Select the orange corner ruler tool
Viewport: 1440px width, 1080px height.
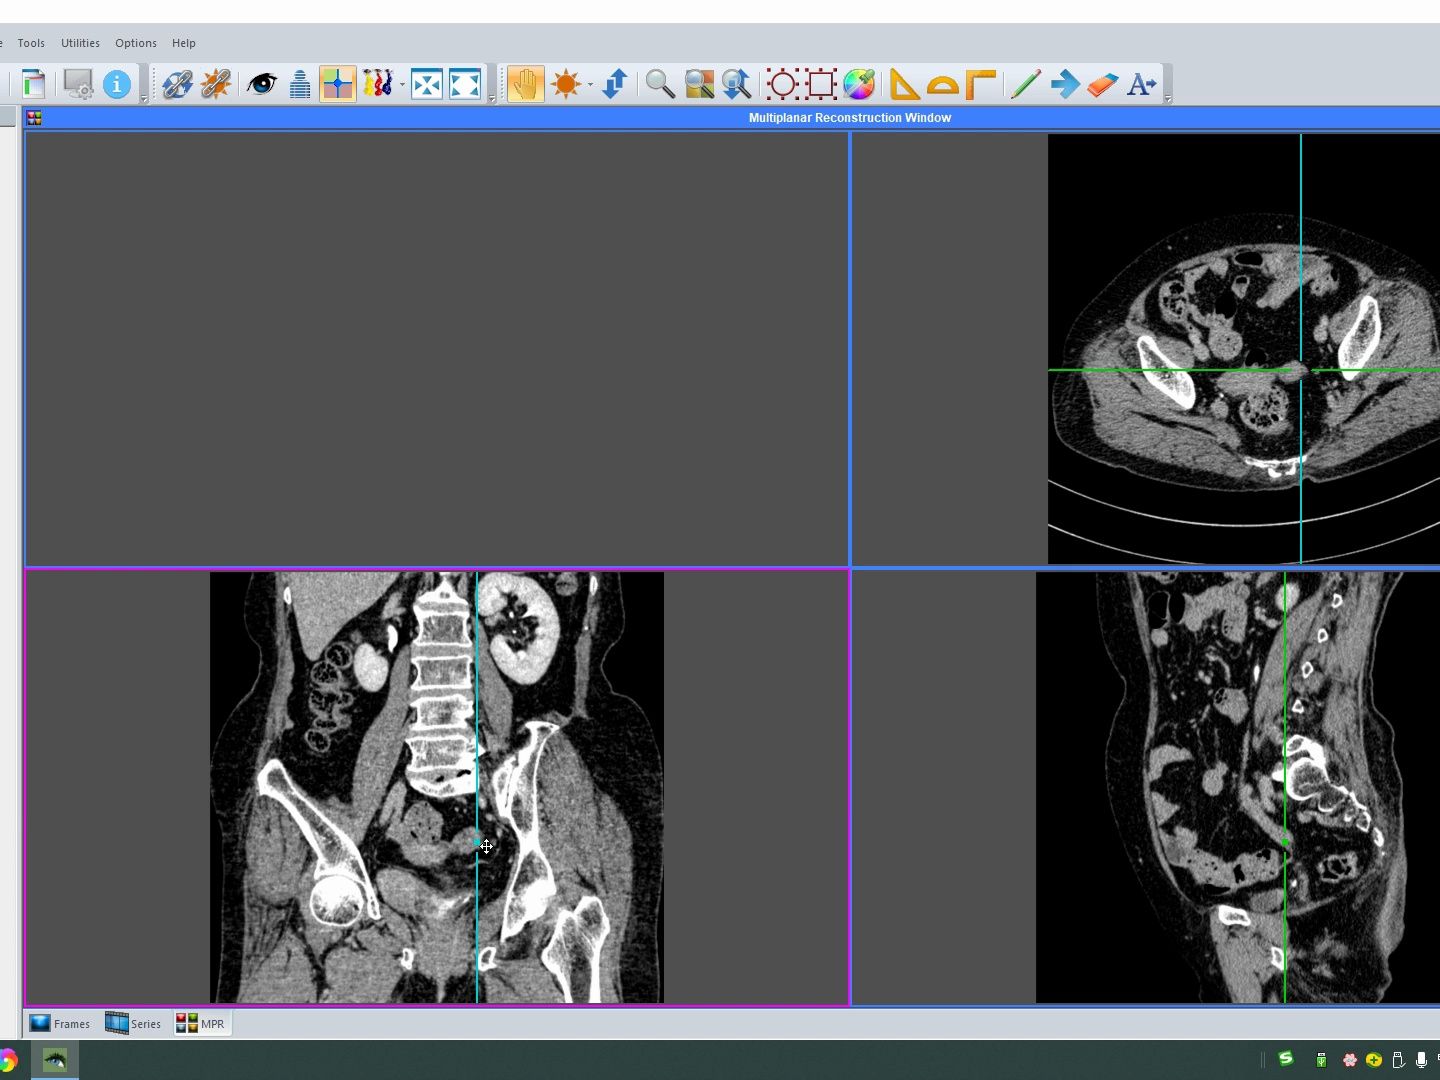pyautogui.click(x=980, y=84)
